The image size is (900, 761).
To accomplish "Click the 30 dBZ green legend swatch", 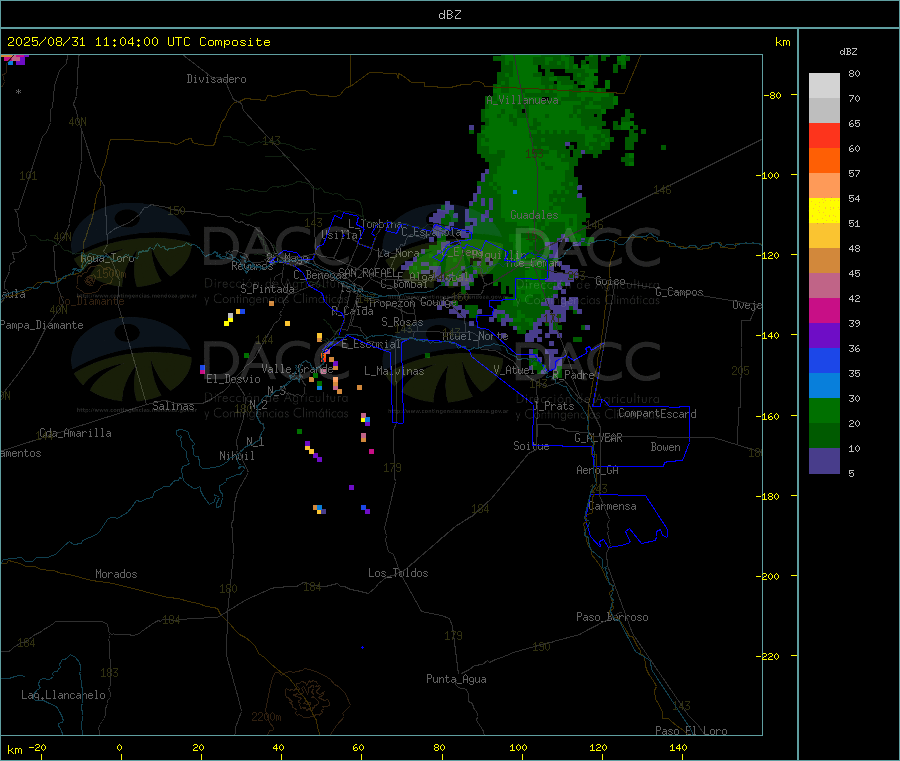I will point(824,410).
